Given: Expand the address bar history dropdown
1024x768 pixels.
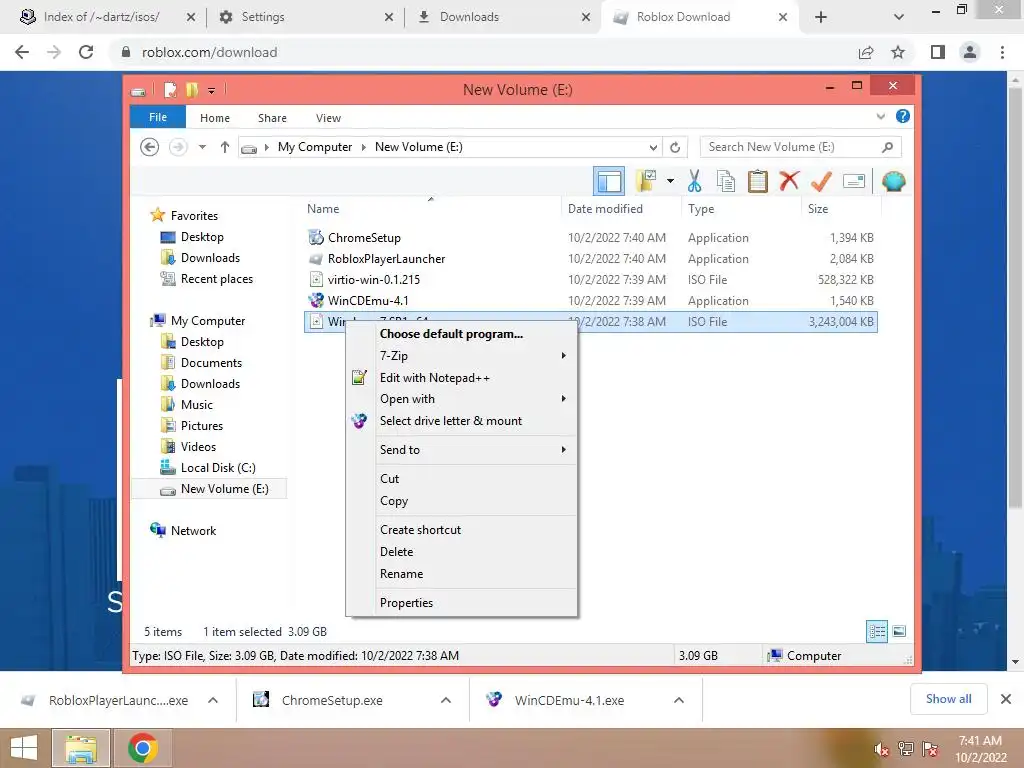Looking at the screenshot, I should [652, 147].
